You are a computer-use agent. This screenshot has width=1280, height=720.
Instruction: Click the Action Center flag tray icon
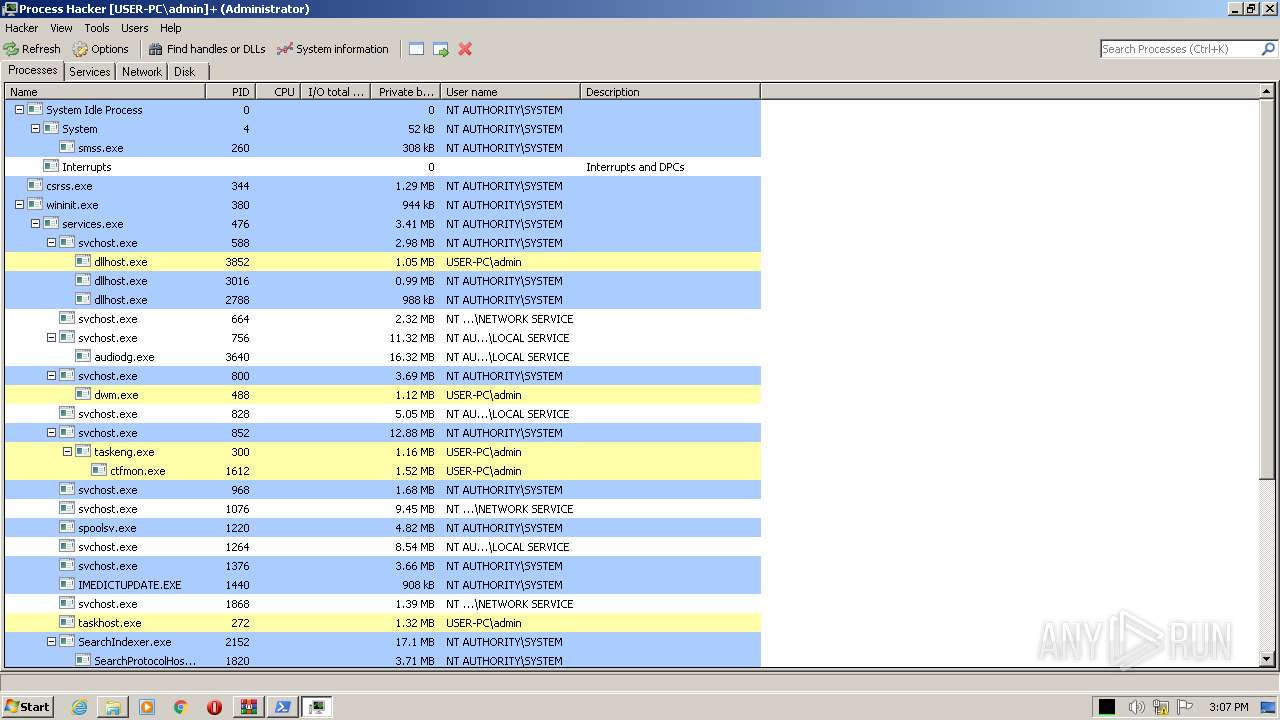point(1186,707)
